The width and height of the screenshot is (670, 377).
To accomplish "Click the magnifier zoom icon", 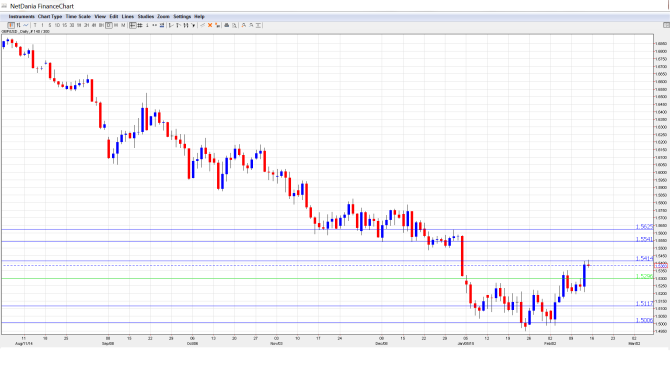I will click(235, 25).
